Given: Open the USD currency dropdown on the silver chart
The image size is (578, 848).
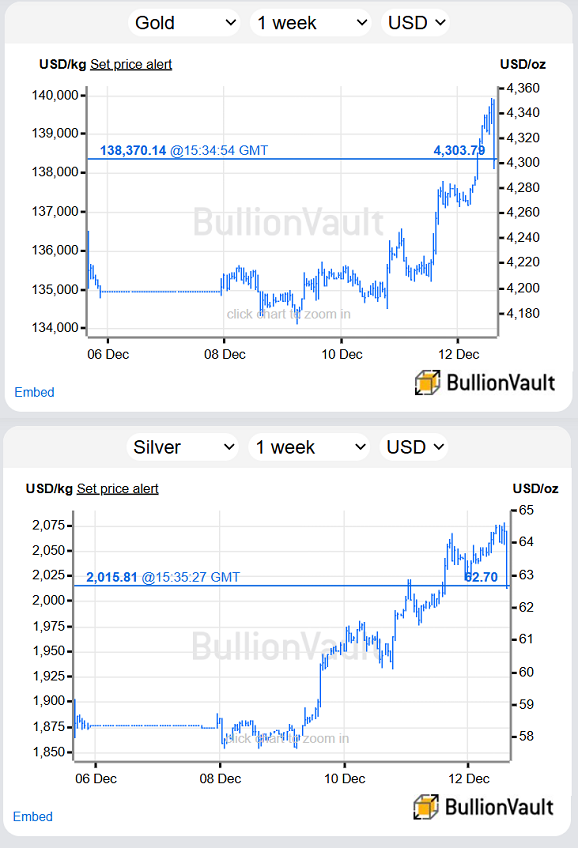Looking at the screenshot, I should (x=414, y=446).
